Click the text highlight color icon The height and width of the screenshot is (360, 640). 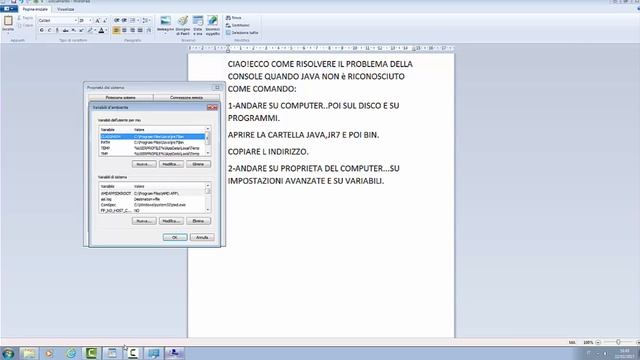tap(90, 30)
